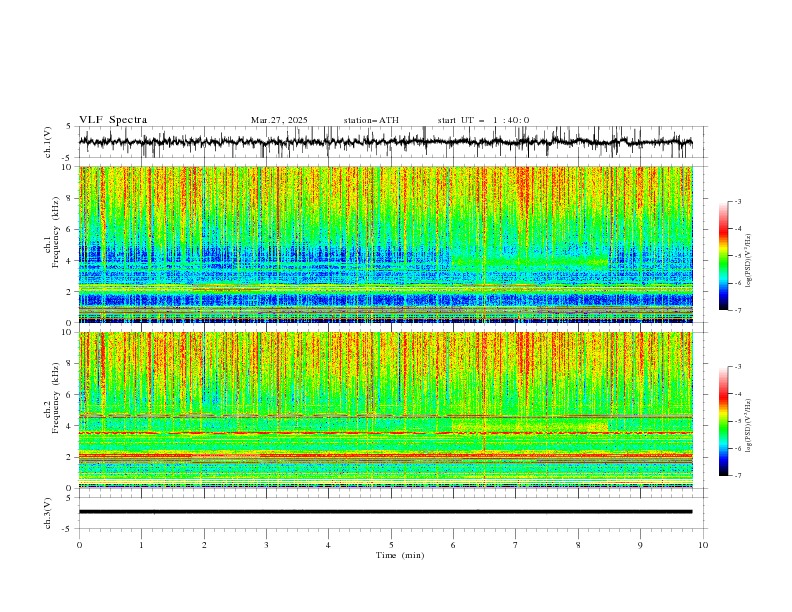Click the 'station=ATH' label
Viewport: 792px width, 612px height.
pyautogui.click(x=371, y=120)
